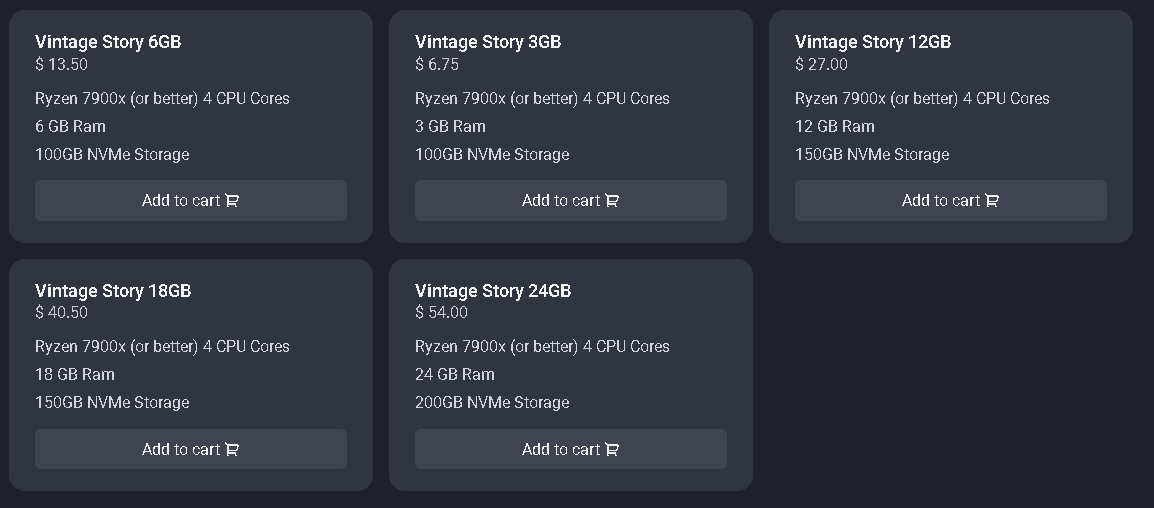Open the Vintage Story 24GB plan title
This screenshot has height=508, width=1154.
click(493, 291)
